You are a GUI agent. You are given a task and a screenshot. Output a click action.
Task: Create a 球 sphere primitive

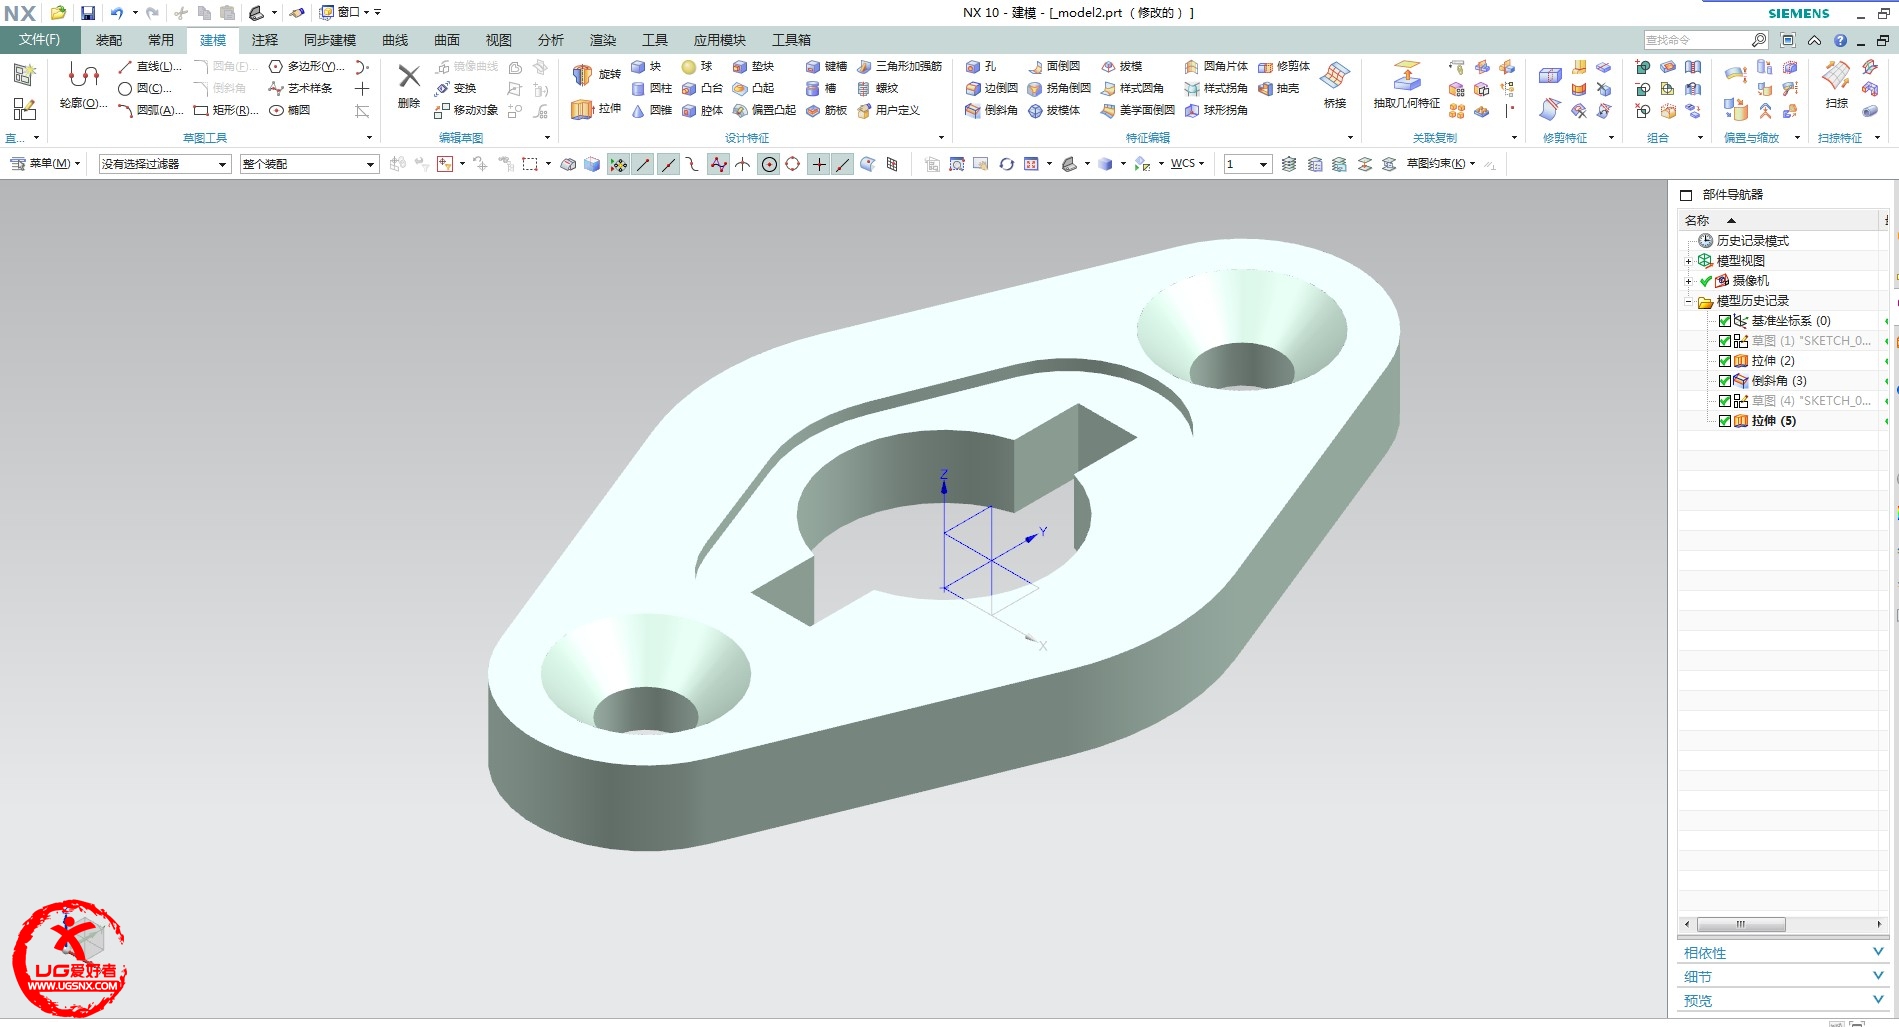[697, 66]
